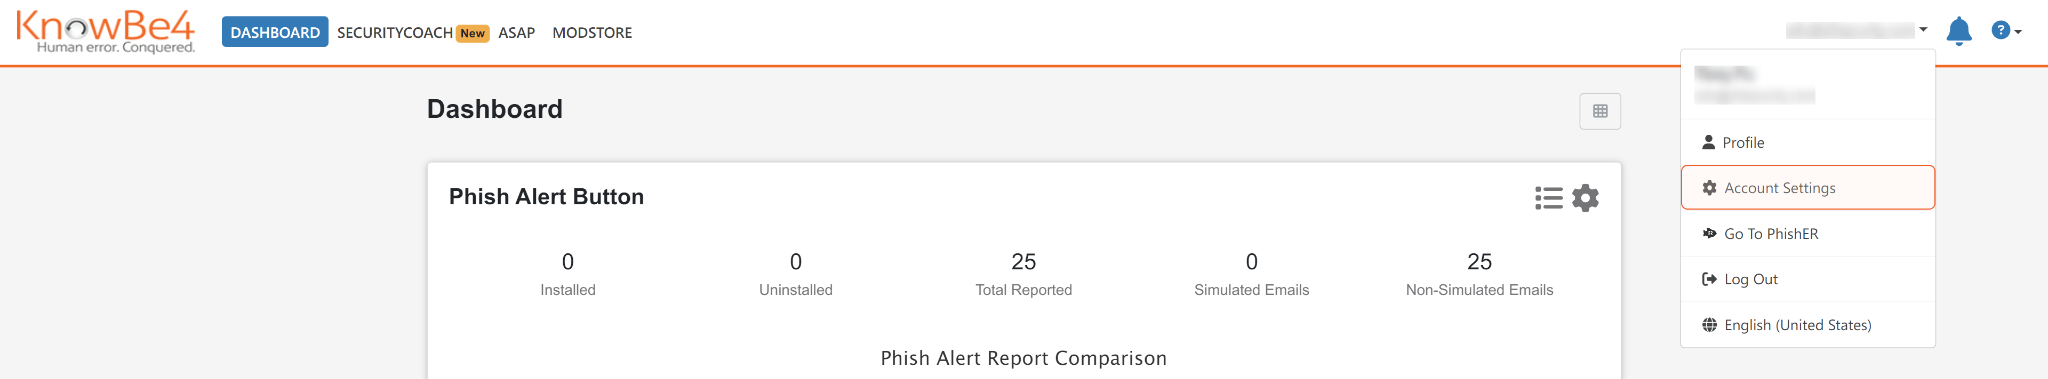Viewport: 2048px width, 379px height.
Task: Click the gear icon beside Account Settings
Action: coord(1709,188)
